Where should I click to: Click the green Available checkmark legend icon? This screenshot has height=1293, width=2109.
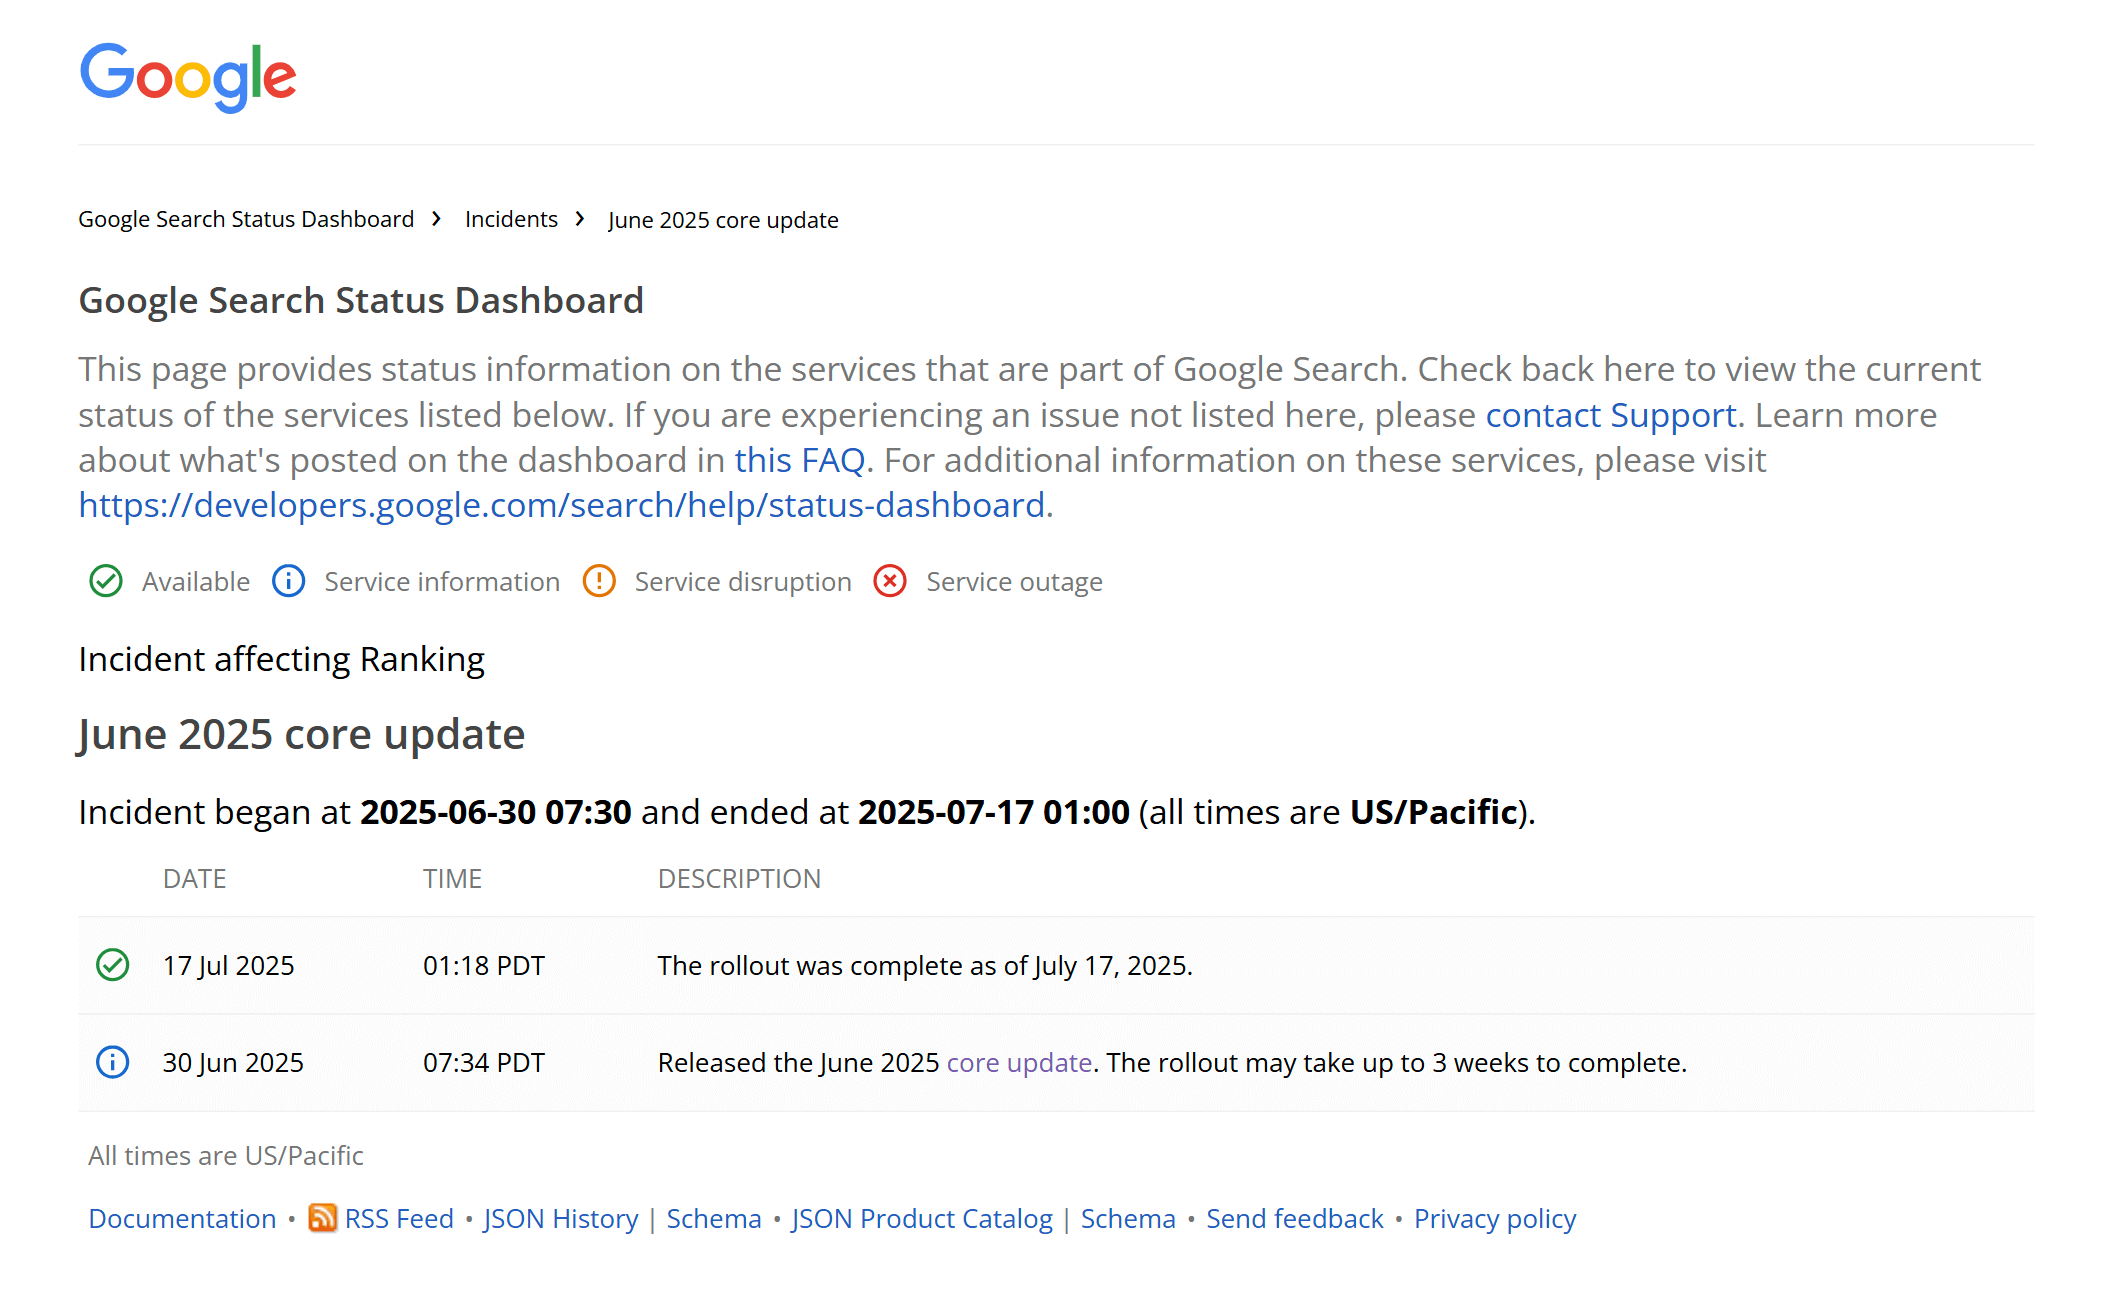[106, 581]
